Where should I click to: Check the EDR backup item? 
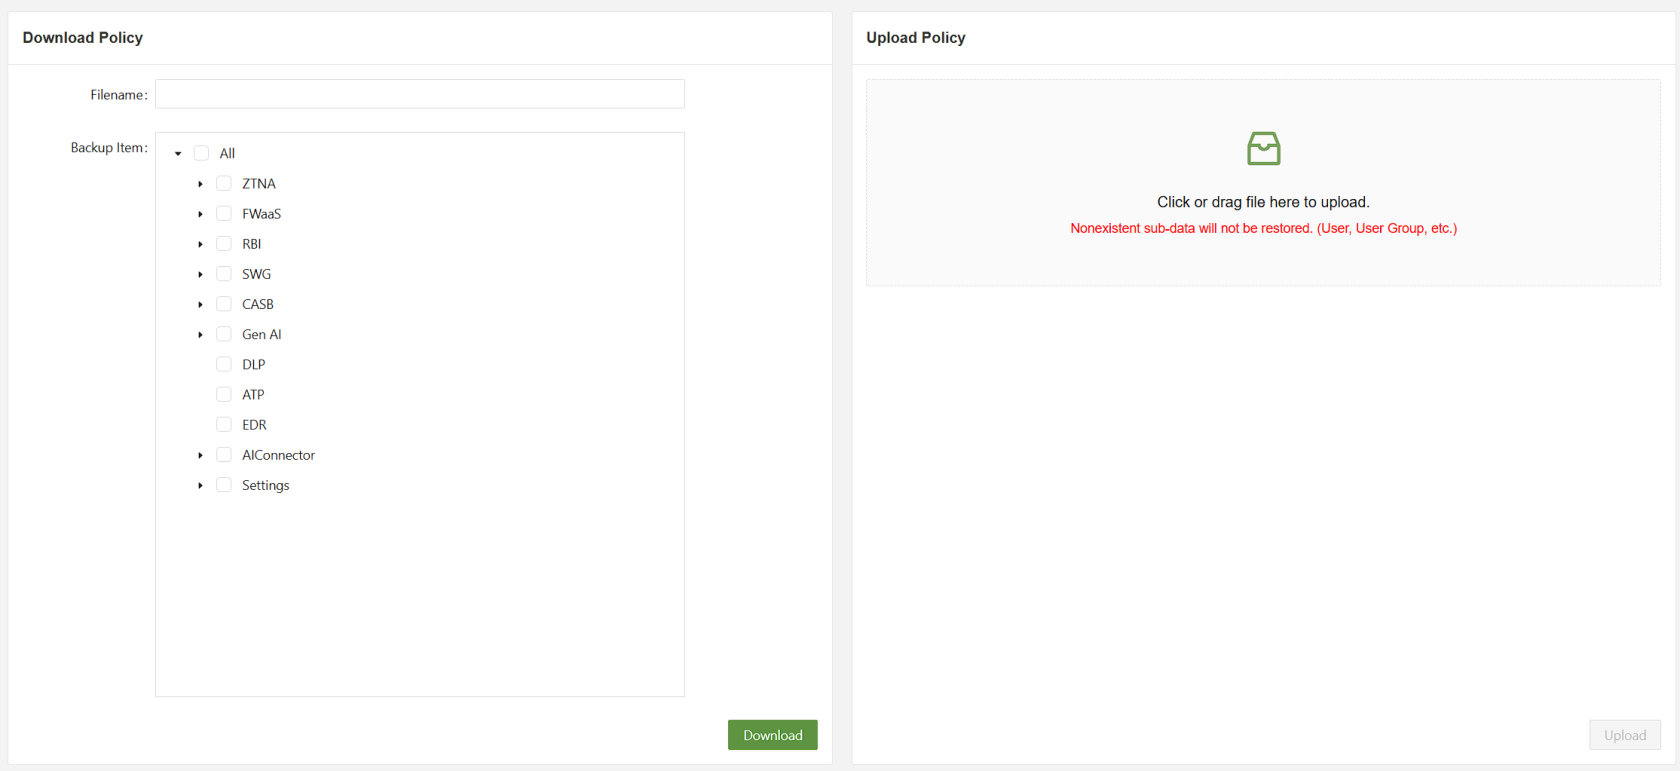[x=224, y=425]
